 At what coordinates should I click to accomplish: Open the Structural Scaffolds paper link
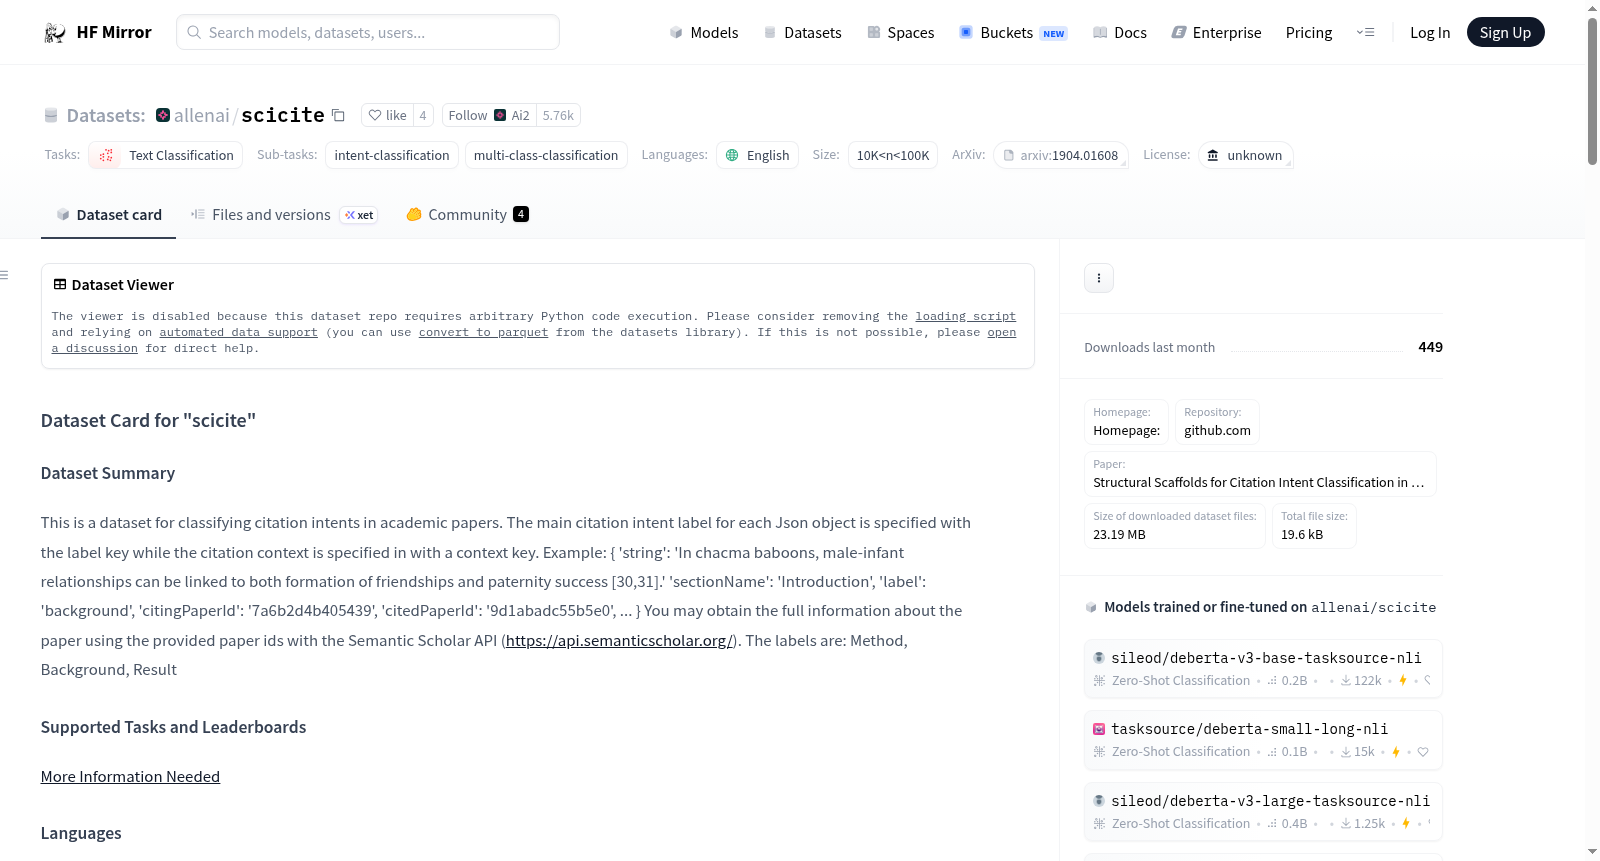click(x=1260, y=473)
